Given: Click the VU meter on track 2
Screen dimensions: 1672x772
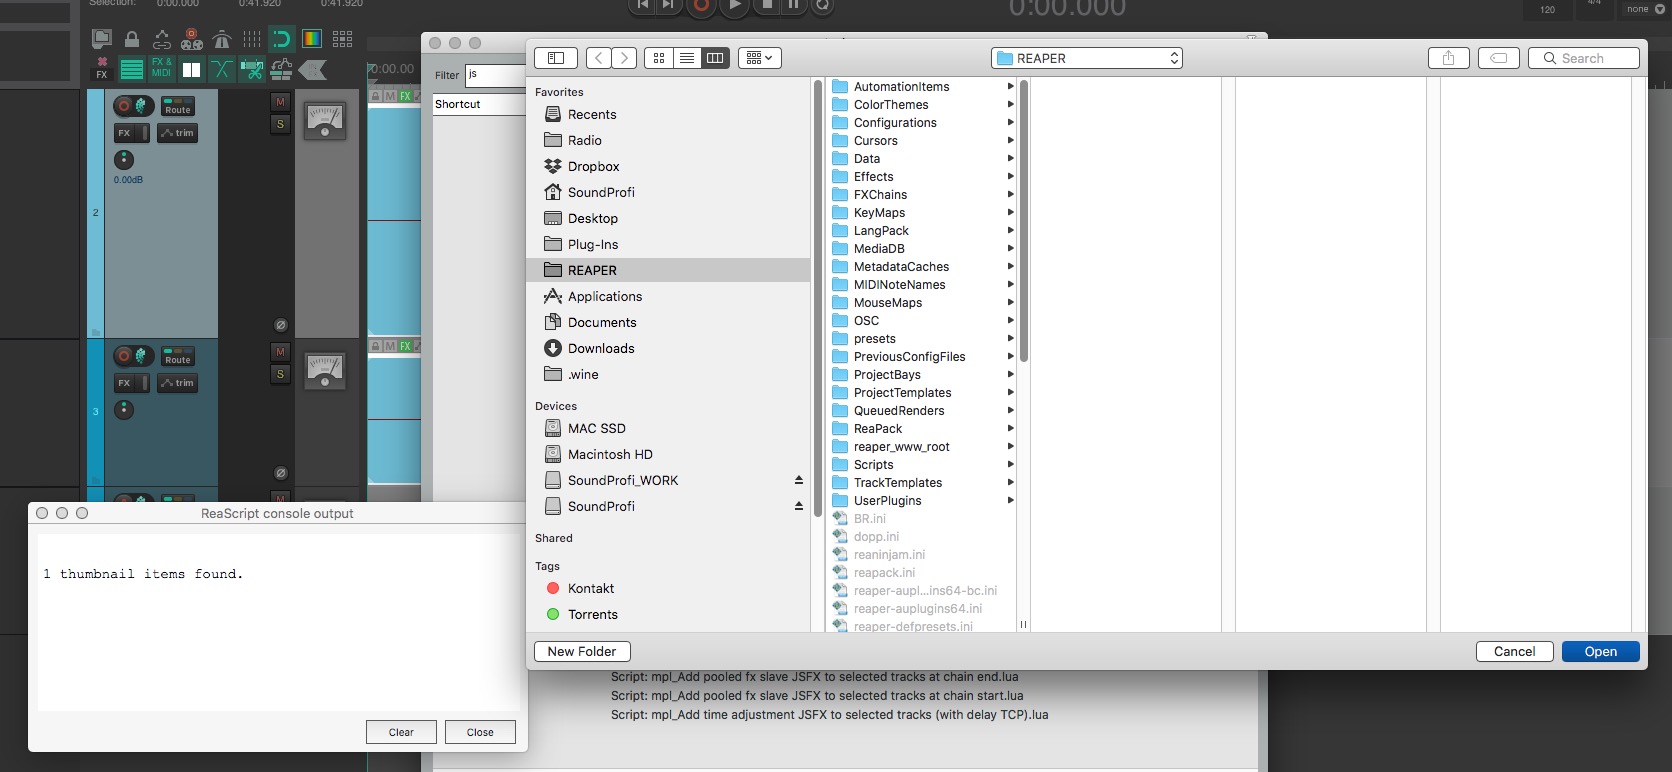Looking at the screenshot, I should click(x=325, y=120).
